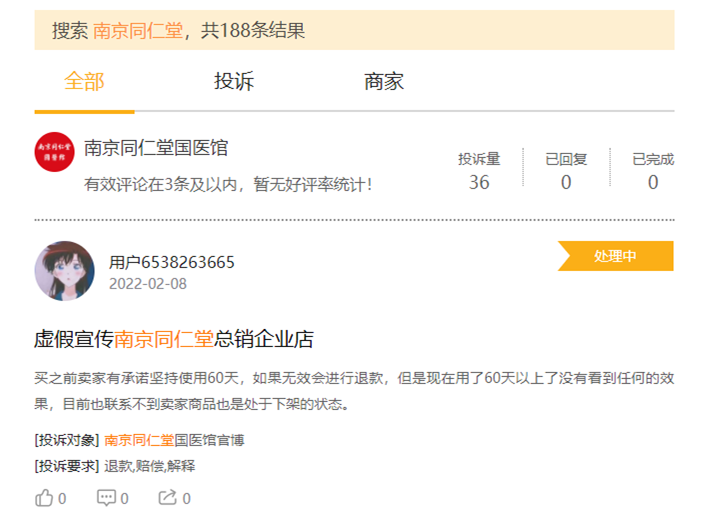The height and width of the screenshot is (519, 707).
Task: Open profile of 用户6538263665 username
Action: pos(172,262)
